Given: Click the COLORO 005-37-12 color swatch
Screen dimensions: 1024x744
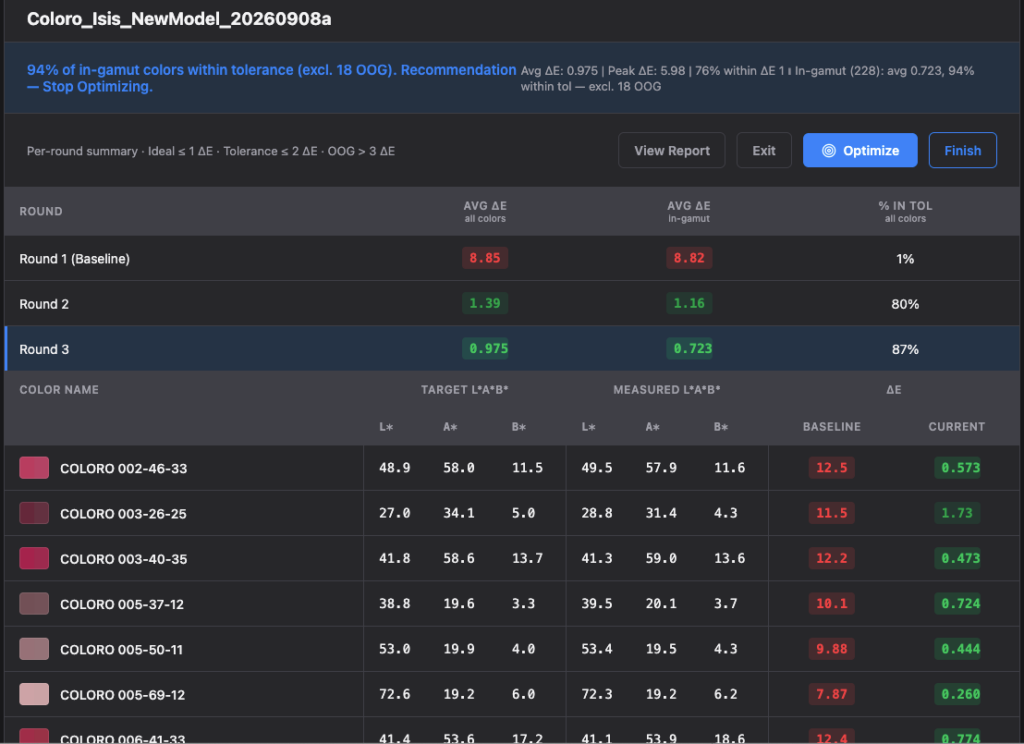Looking at the screenshot, I should click(34, 604).
